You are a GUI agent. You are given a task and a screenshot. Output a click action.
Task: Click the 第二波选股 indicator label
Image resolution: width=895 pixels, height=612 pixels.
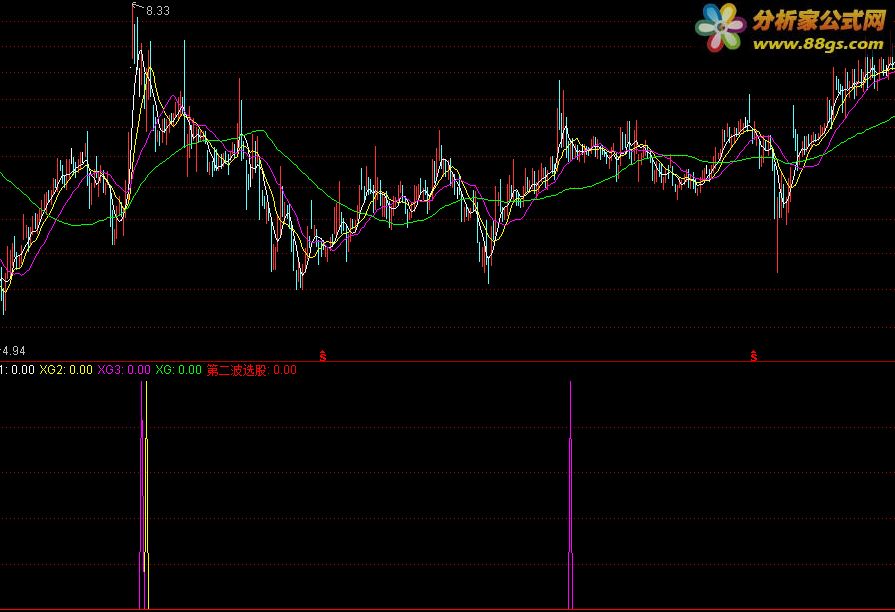[252, 370]
